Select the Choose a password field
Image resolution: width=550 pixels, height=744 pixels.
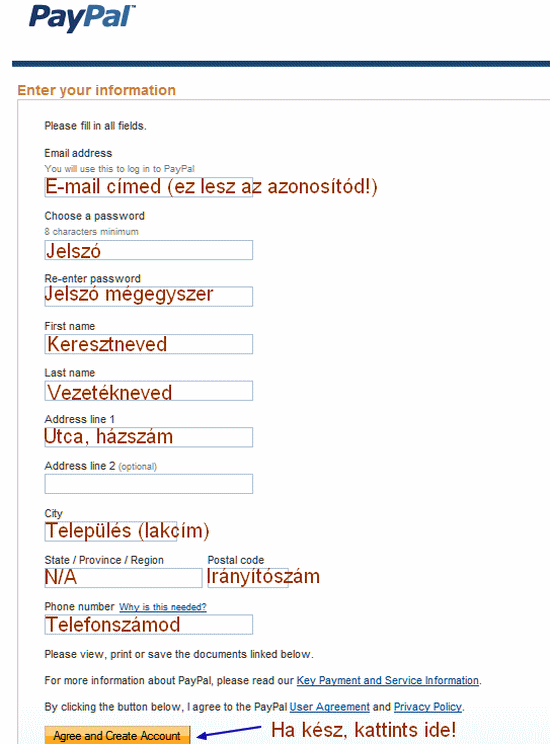click(149, 250)
